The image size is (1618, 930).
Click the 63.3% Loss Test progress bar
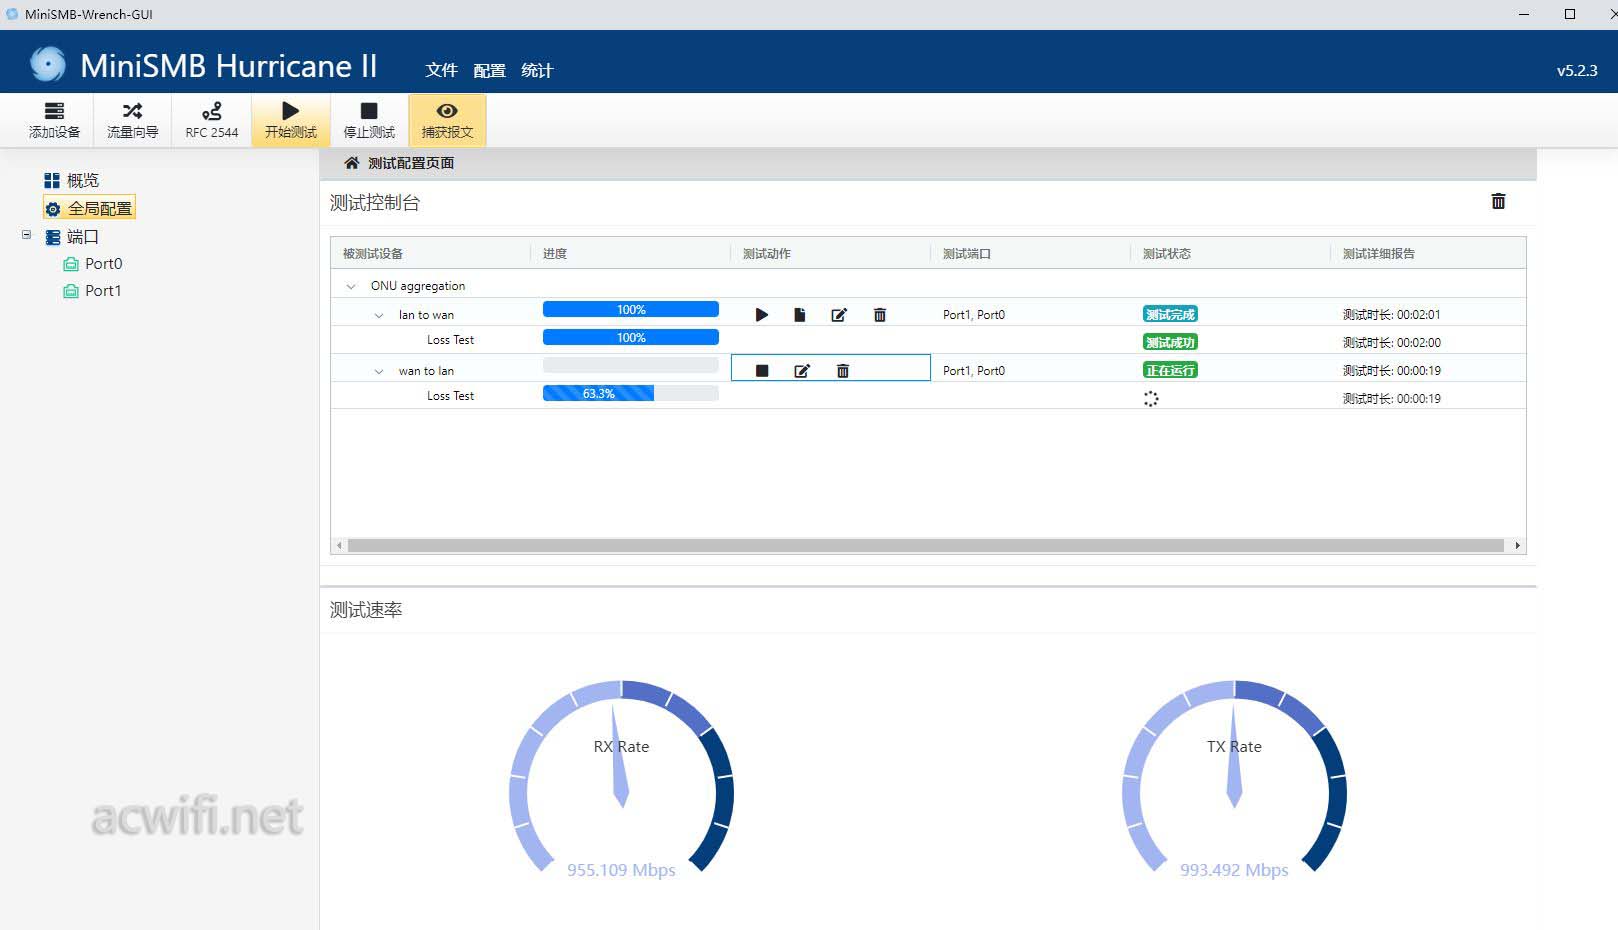[631, 394]
